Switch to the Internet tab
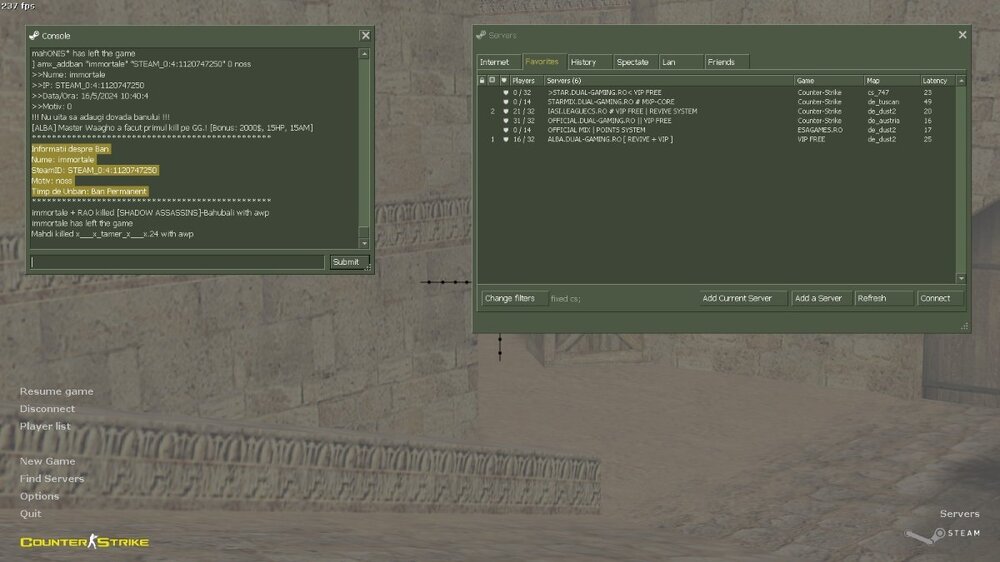This screenshot has height=562, width=1000. (497, 62)
